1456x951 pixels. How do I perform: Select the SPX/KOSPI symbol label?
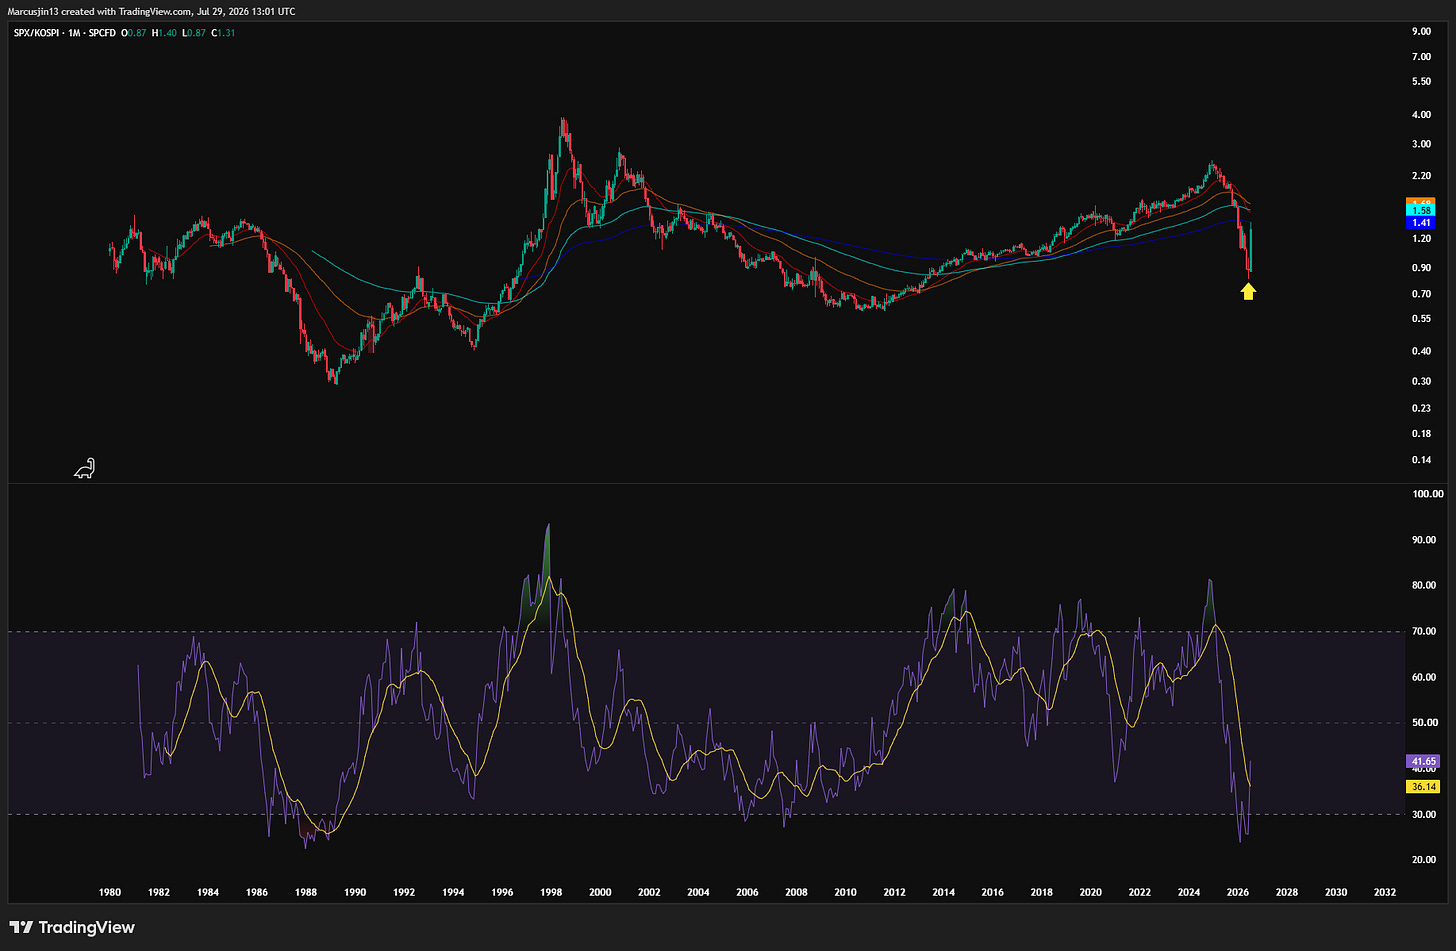[x=35, y=33]
